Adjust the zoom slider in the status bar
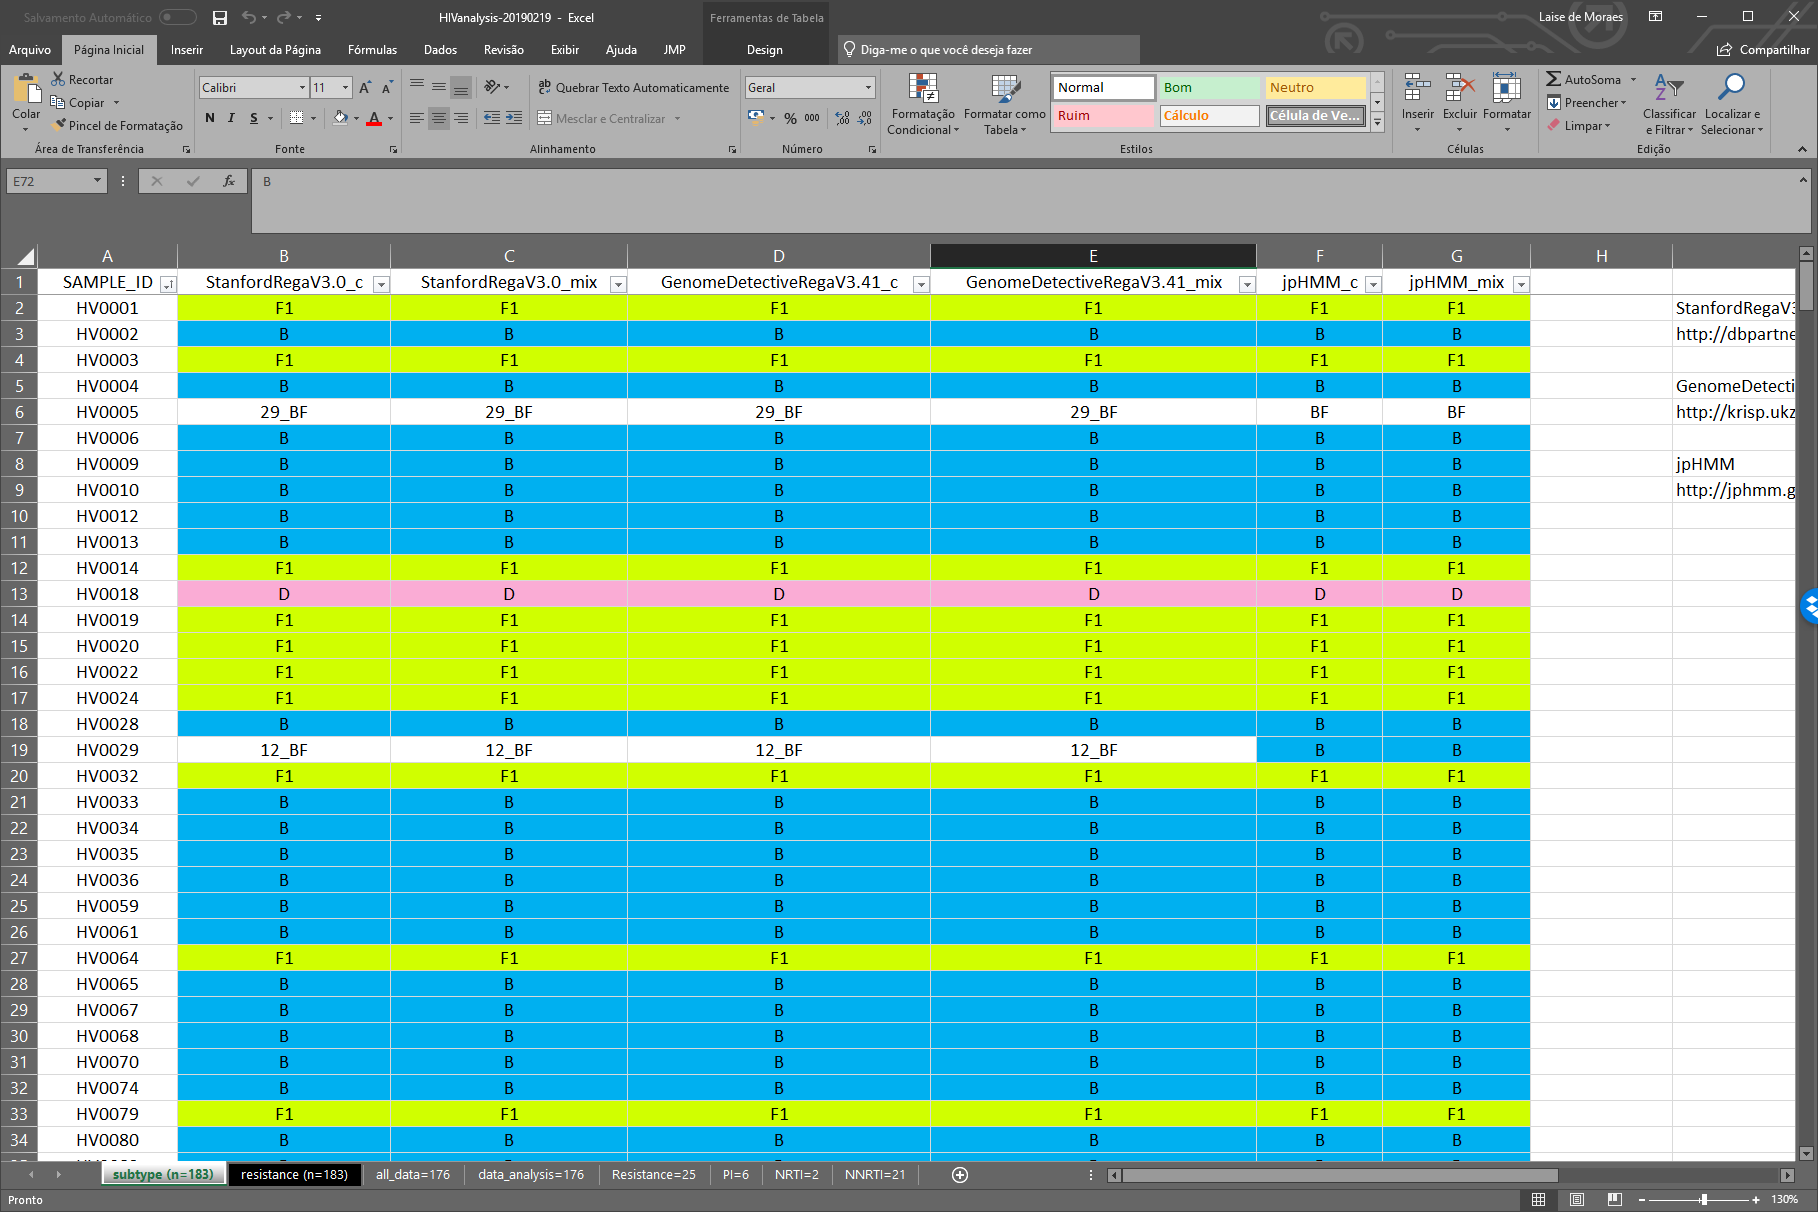The width and height of the screenshot is (1818, 1212). click(1704, 1199)
